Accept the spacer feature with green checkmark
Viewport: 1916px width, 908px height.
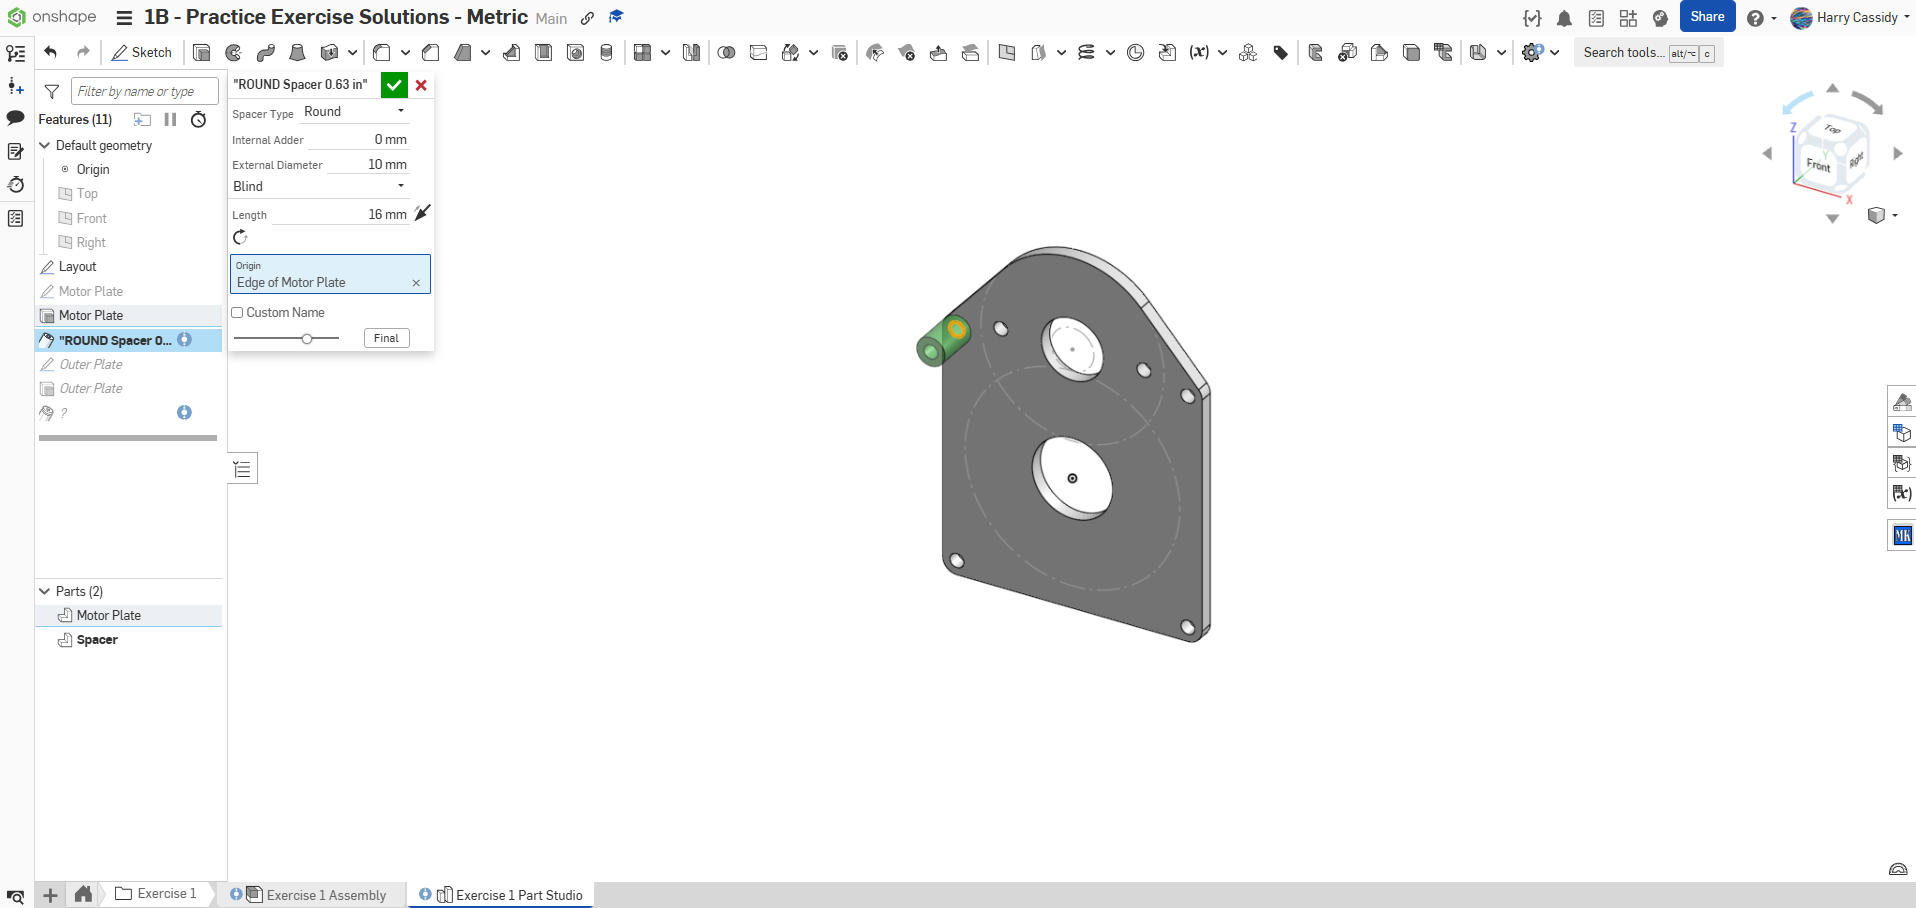[394, 85]
